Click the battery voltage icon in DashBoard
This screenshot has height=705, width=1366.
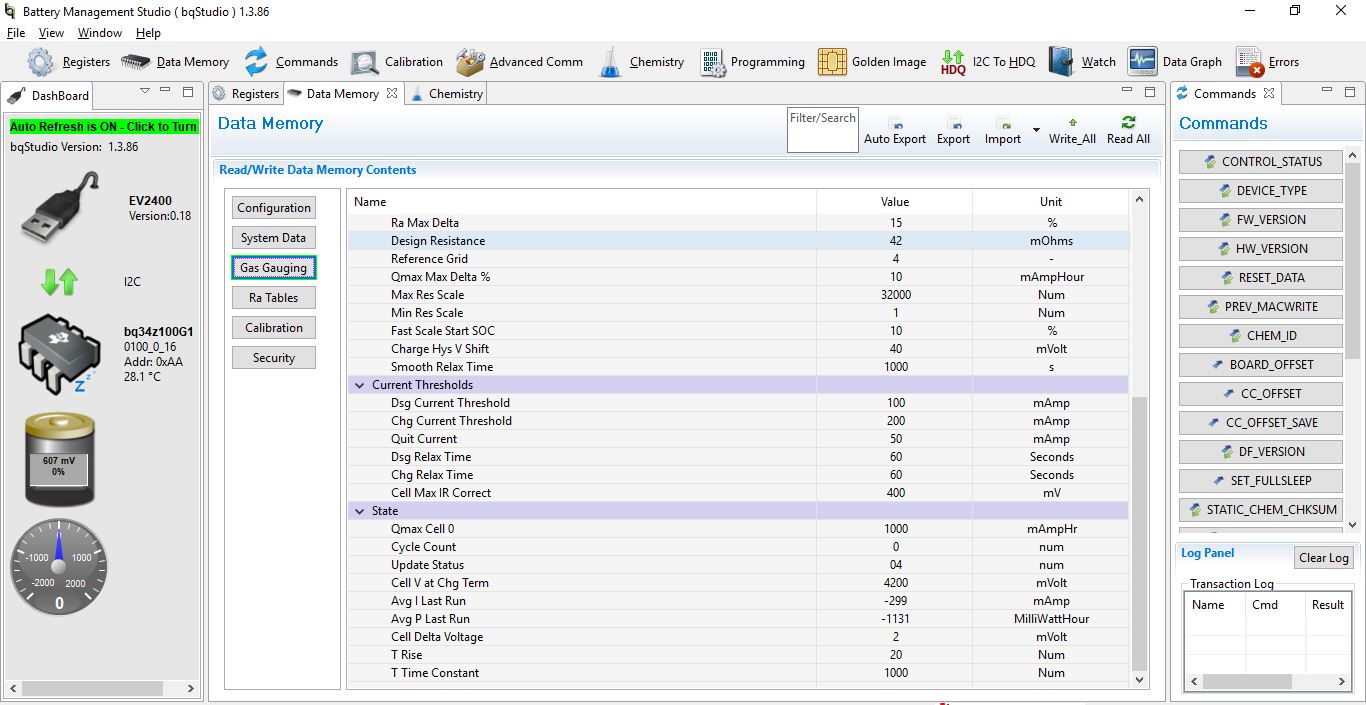60,460
